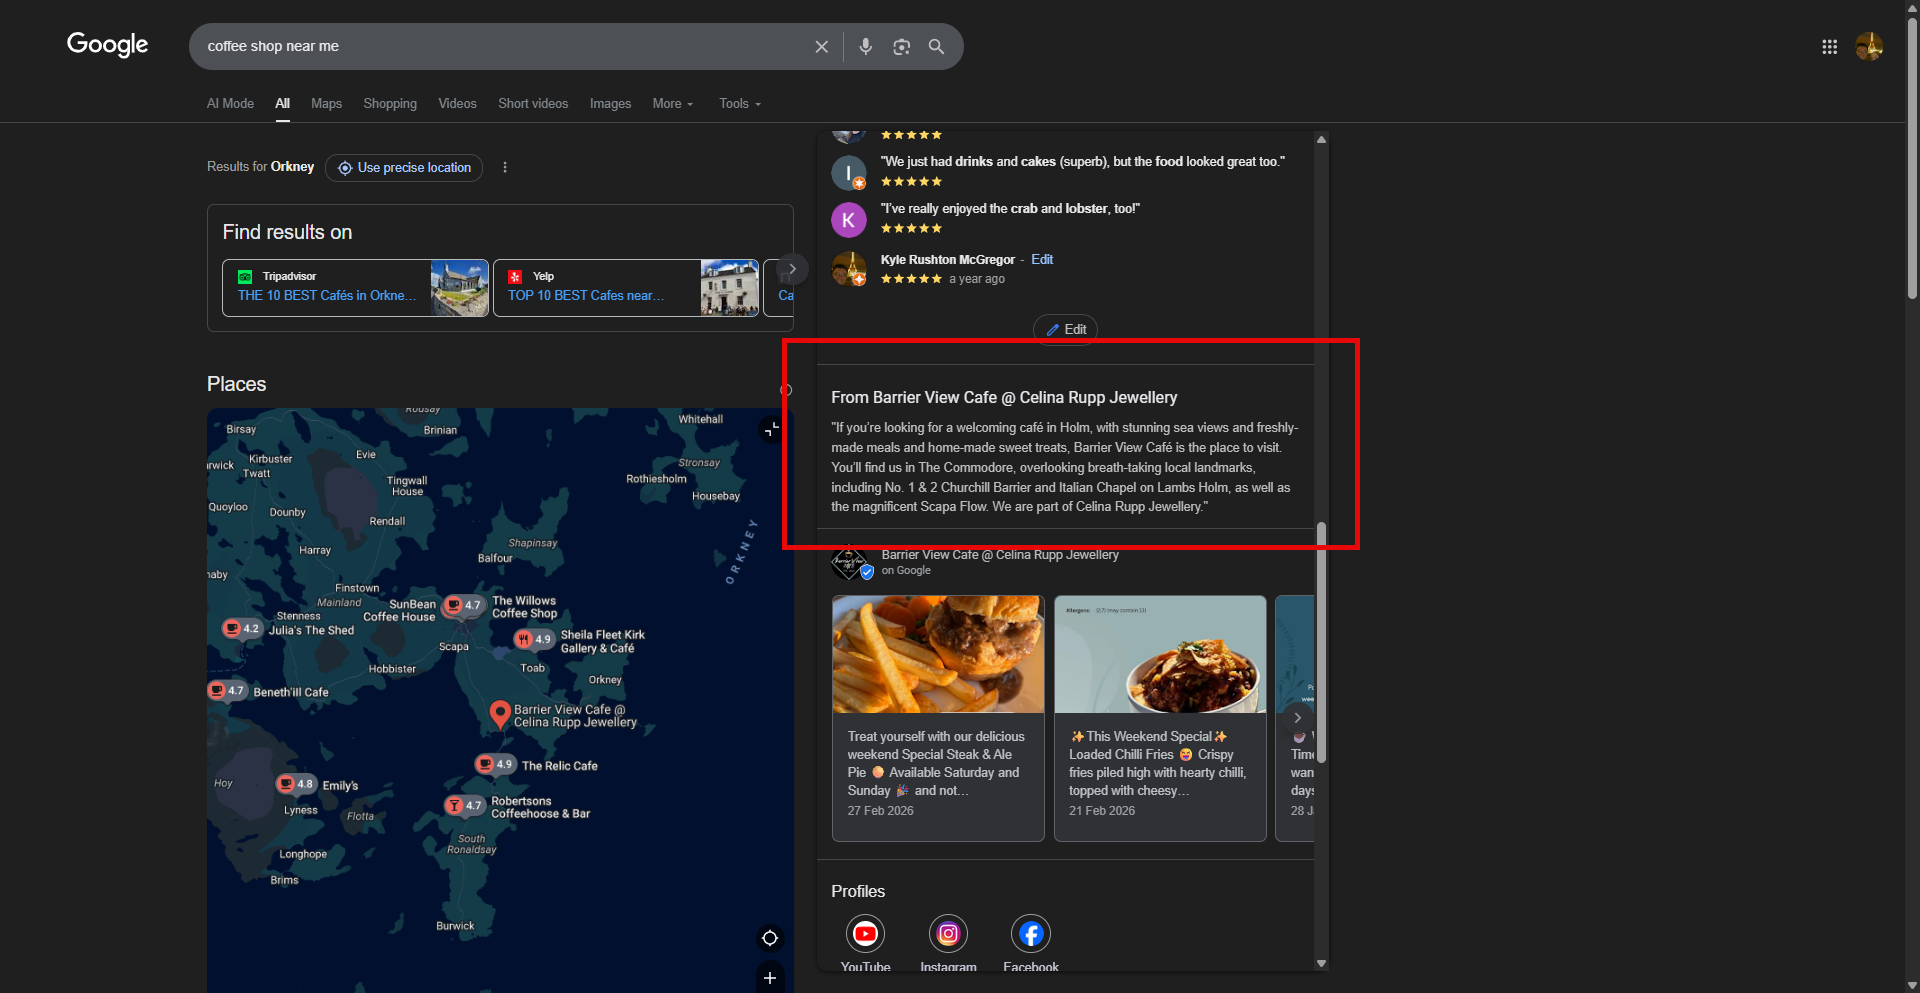Open Tripadvisor 10 BEST Cafés result
The image size is (1920, 993).
[x=355, y=288]
